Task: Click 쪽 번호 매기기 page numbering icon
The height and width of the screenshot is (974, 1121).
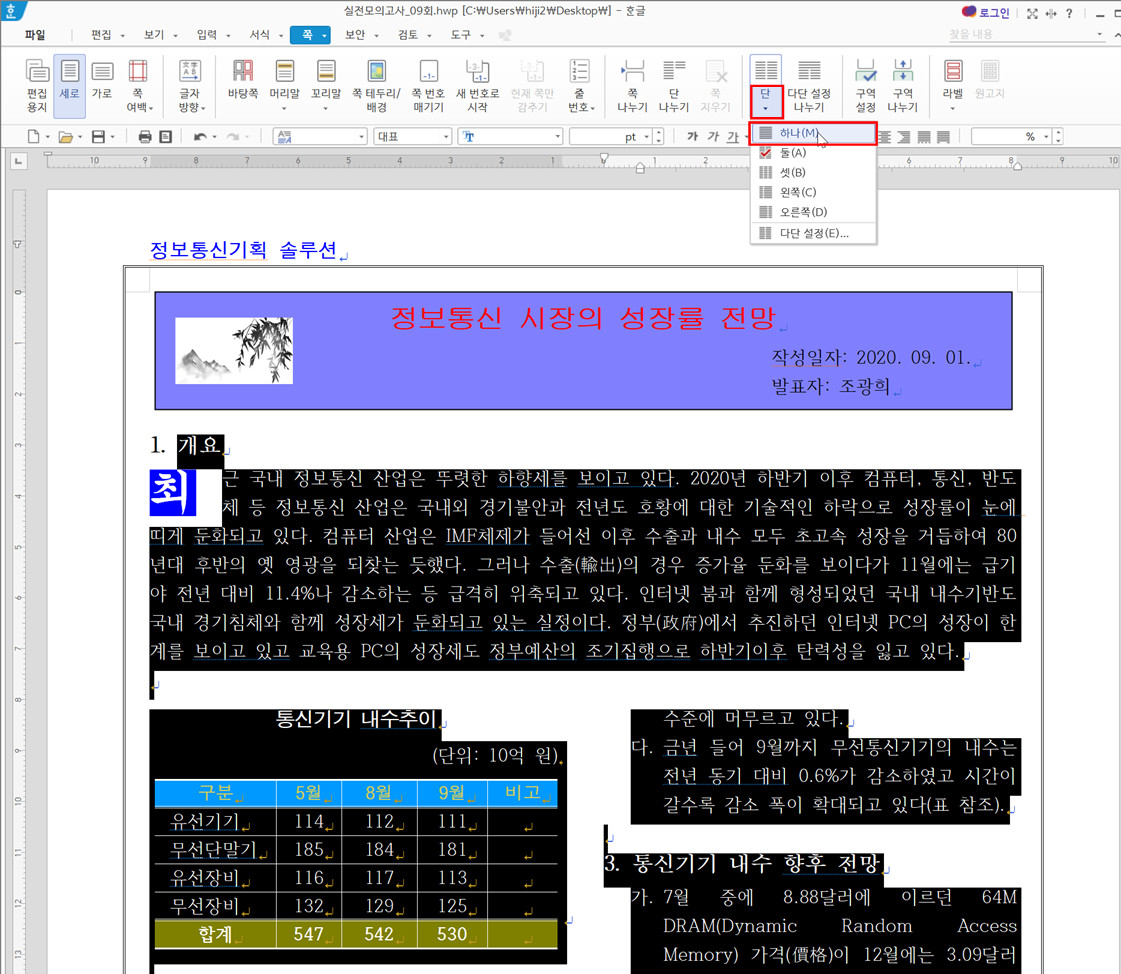Action: point(428,86)
